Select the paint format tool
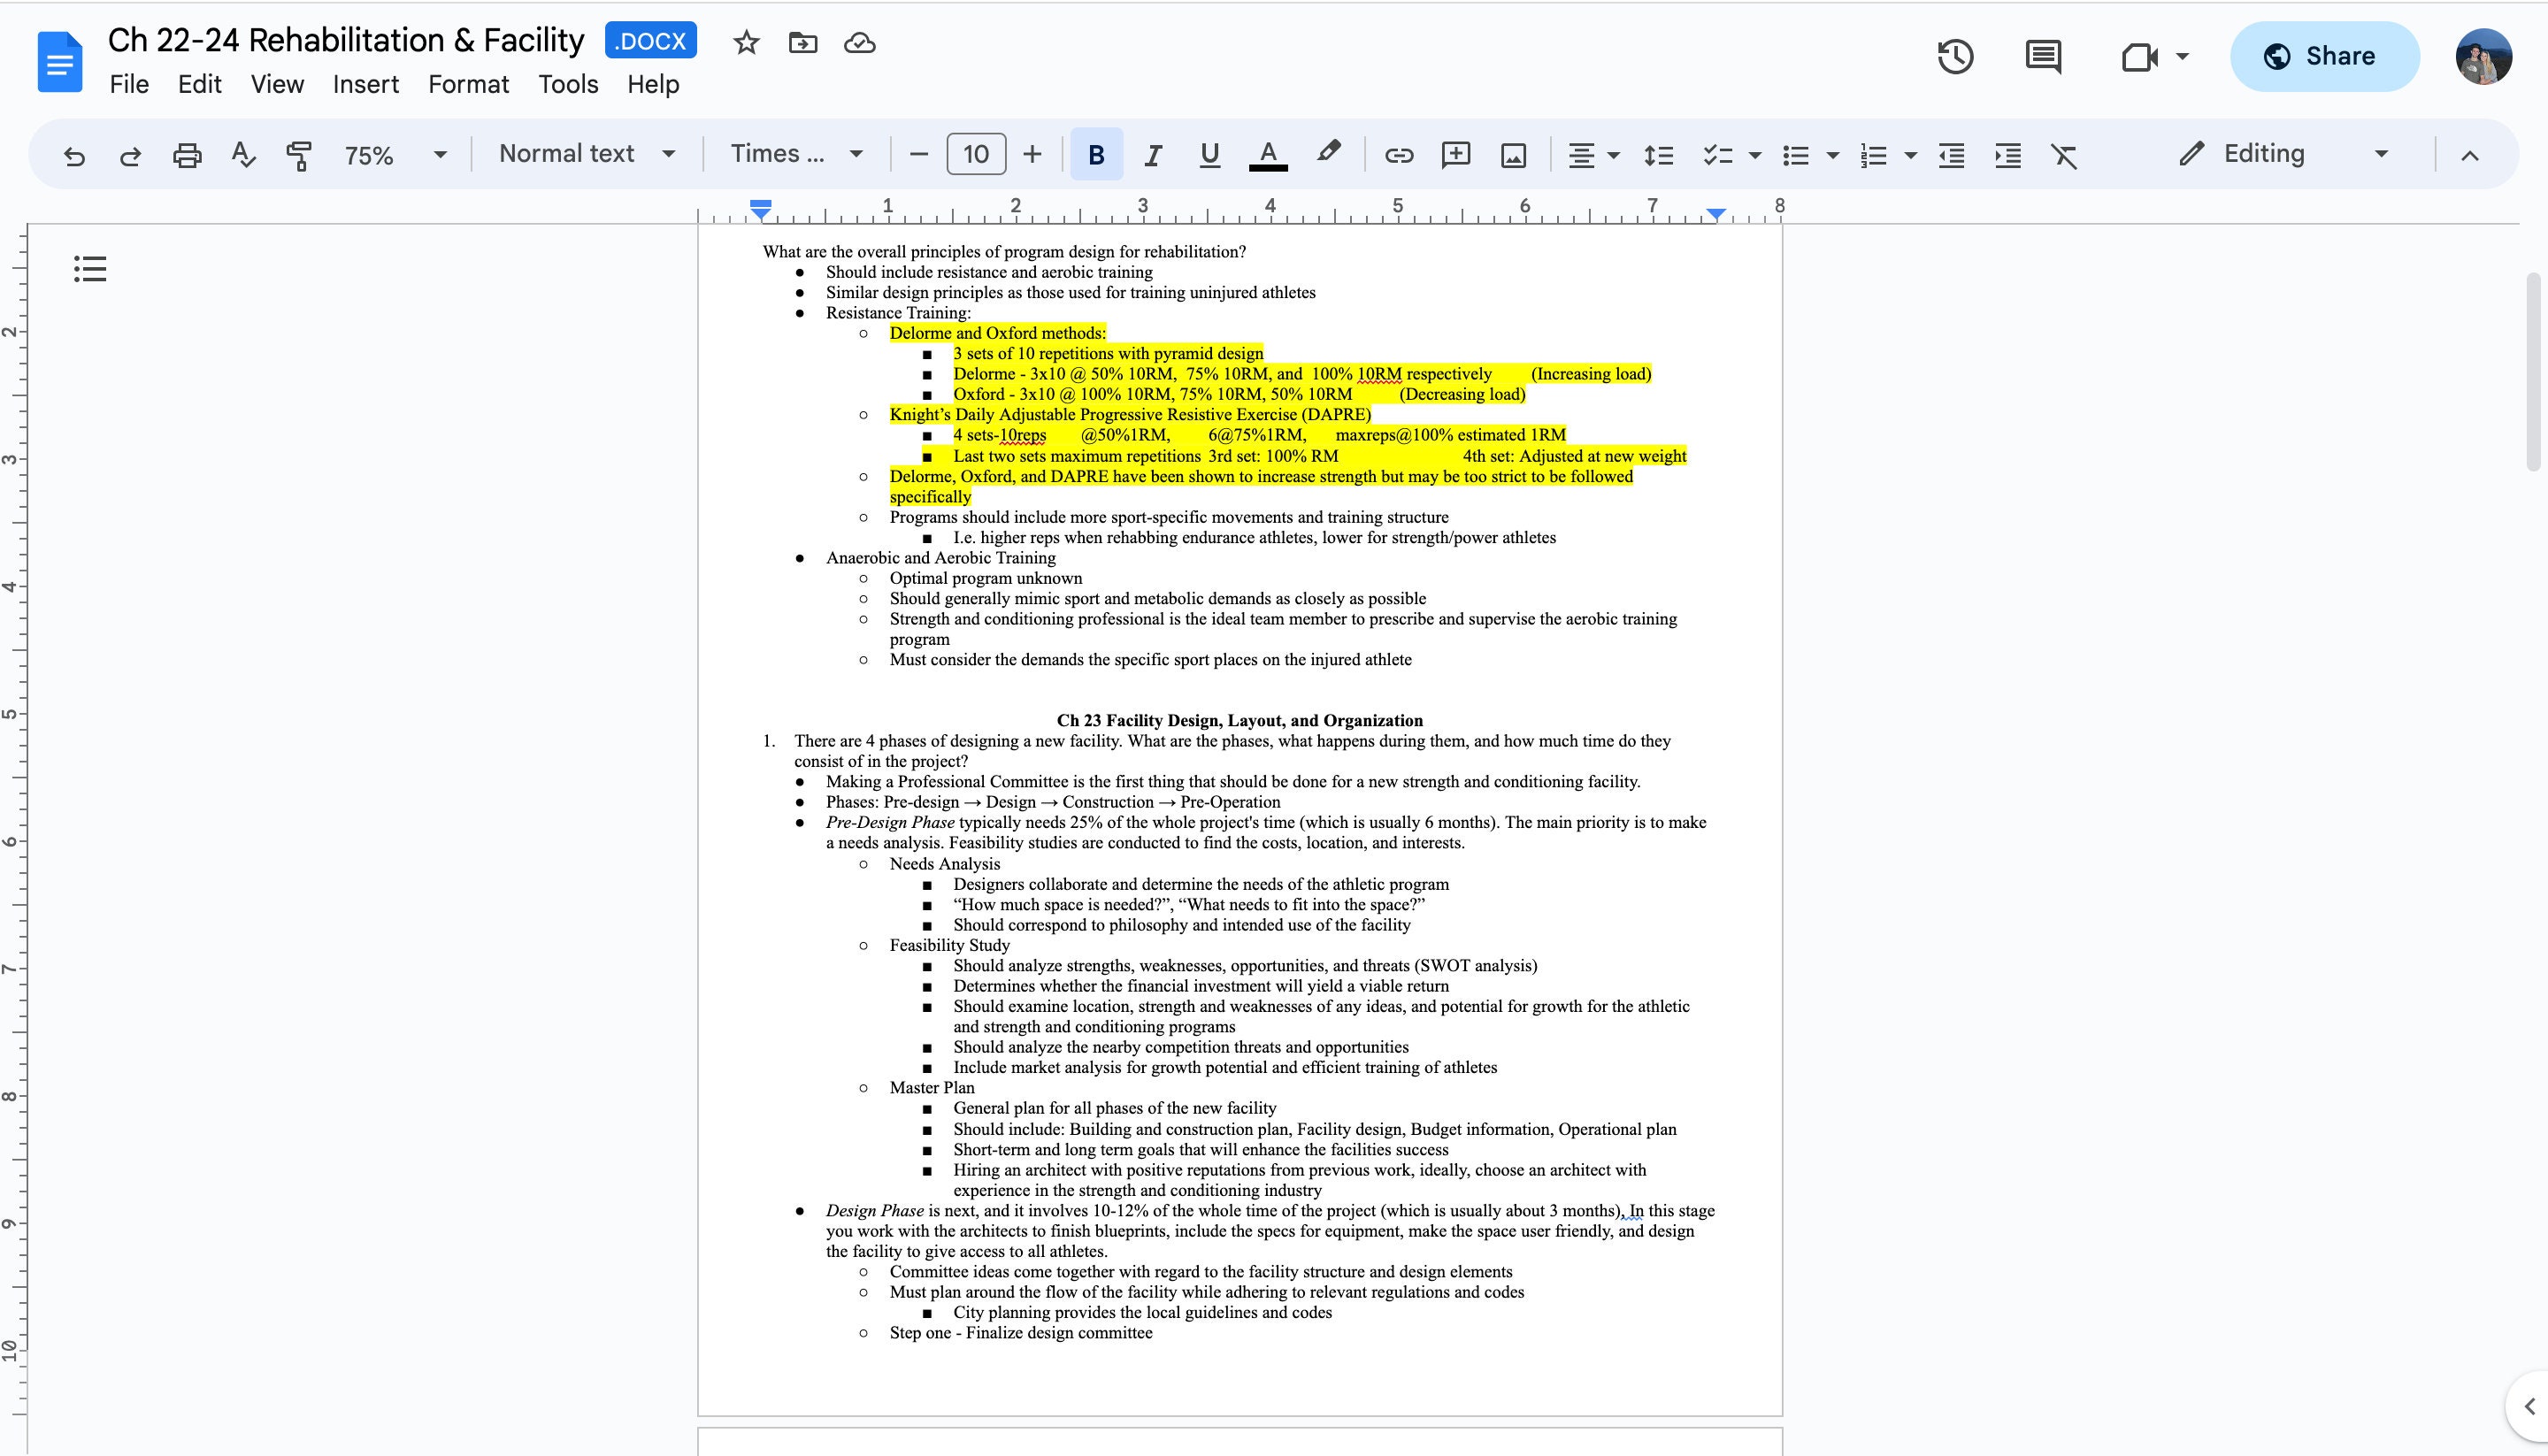2548x1456 pixels. click(300, 155)
